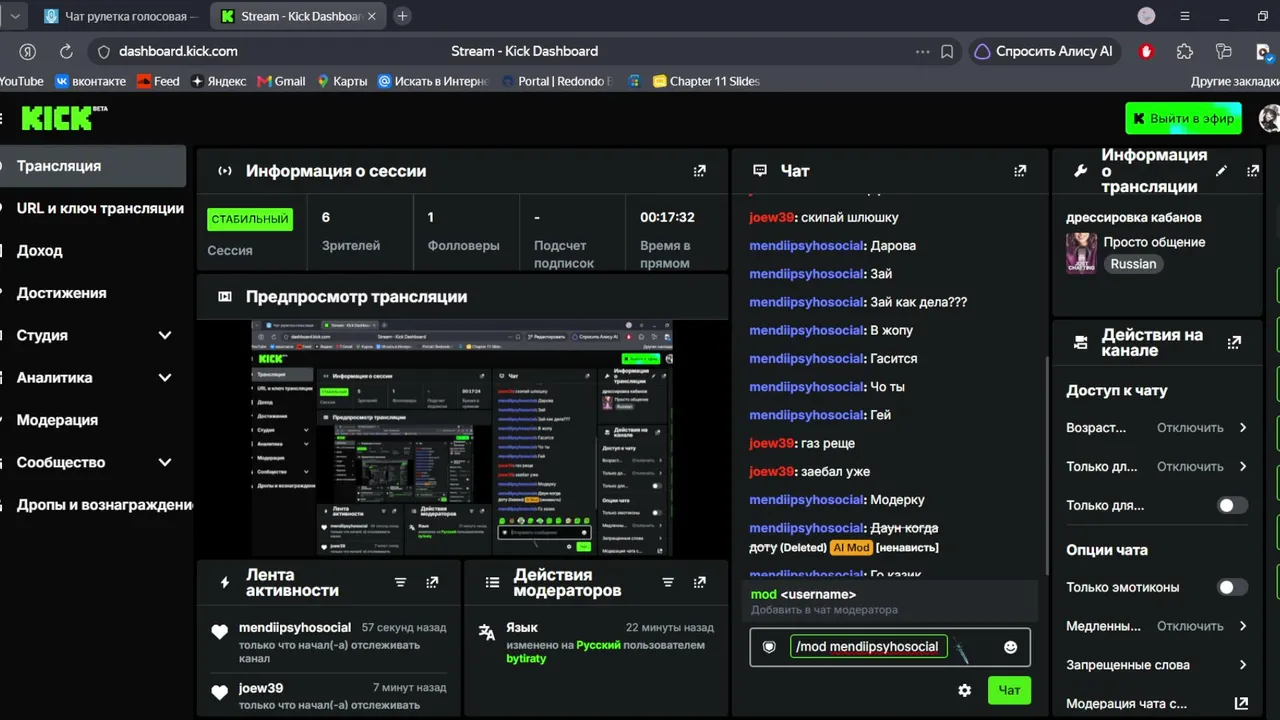Viewport: 1280px width, 720px height.
Task: Toggle Только эмотиконы switch
Action: pos(1233,587)
